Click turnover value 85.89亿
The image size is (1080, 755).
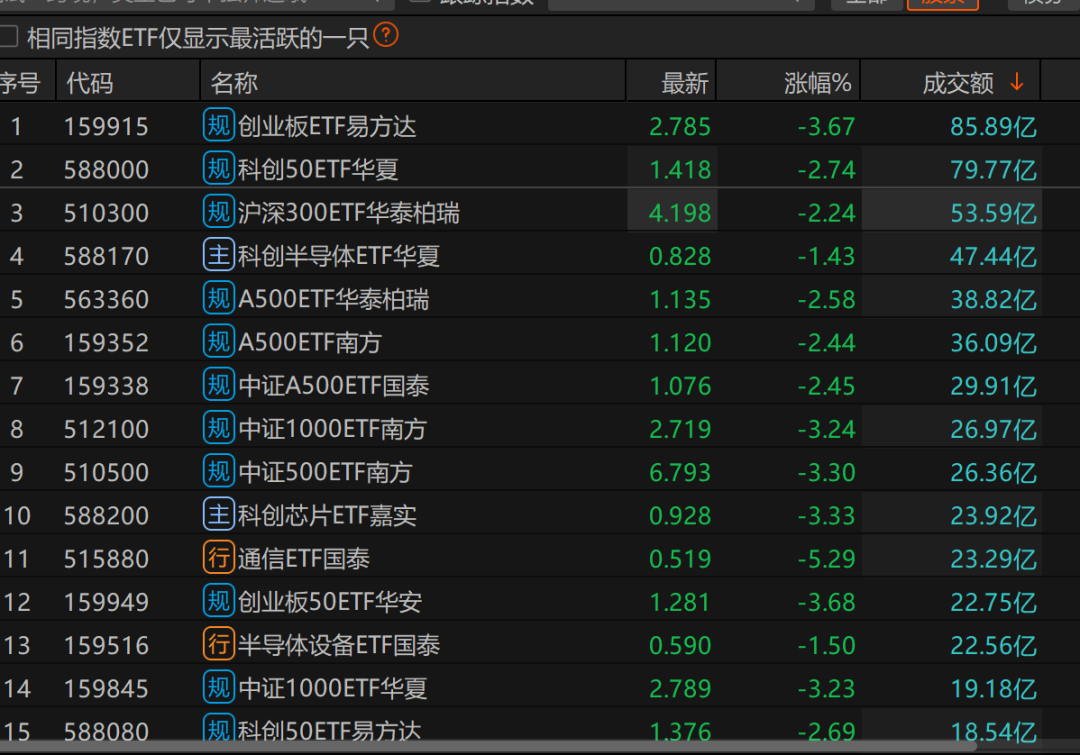point(993,127)
